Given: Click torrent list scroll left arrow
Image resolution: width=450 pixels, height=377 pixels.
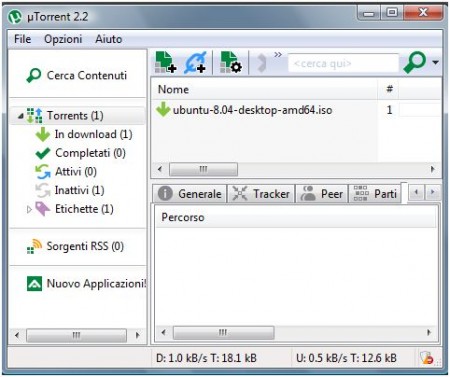Looking at the screenshot, I should tap(160, 169).
